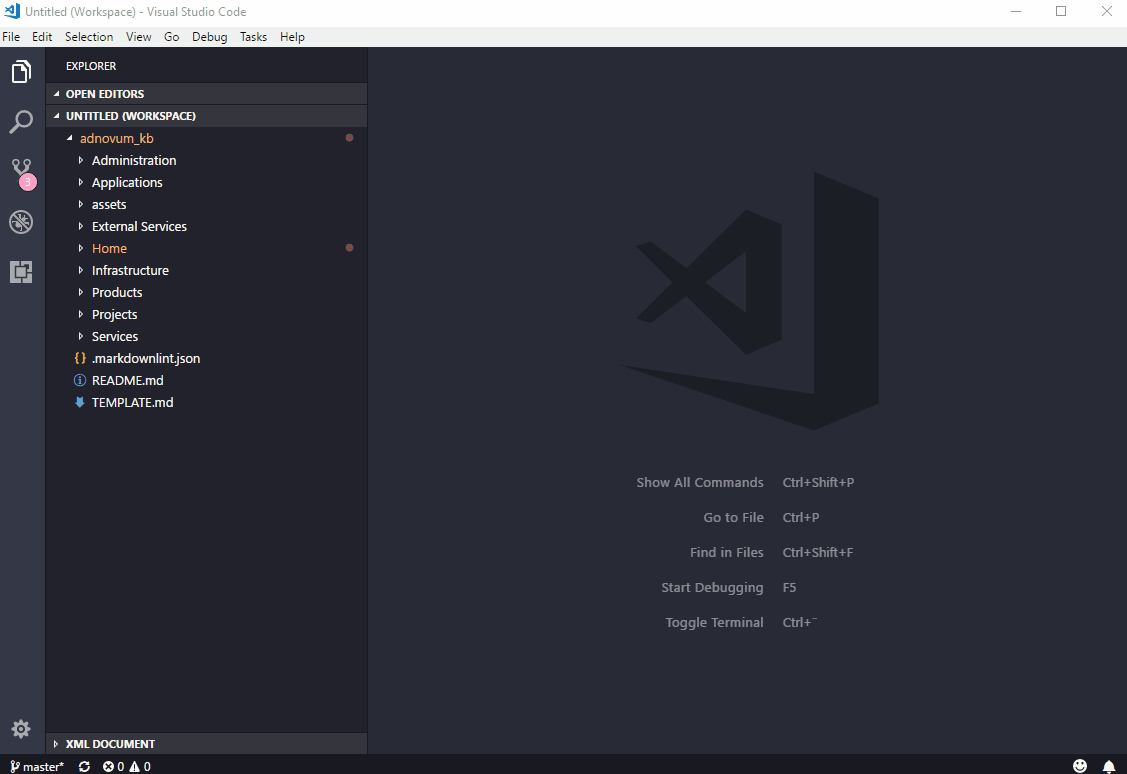Open the Extensions view icon

22,272
